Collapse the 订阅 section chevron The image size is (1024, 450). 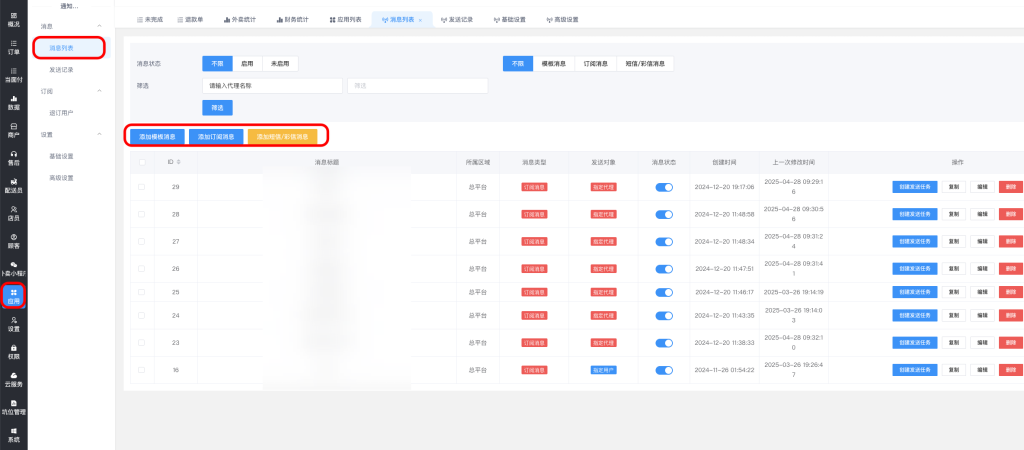pyautogui.click(x=99, y=91)
